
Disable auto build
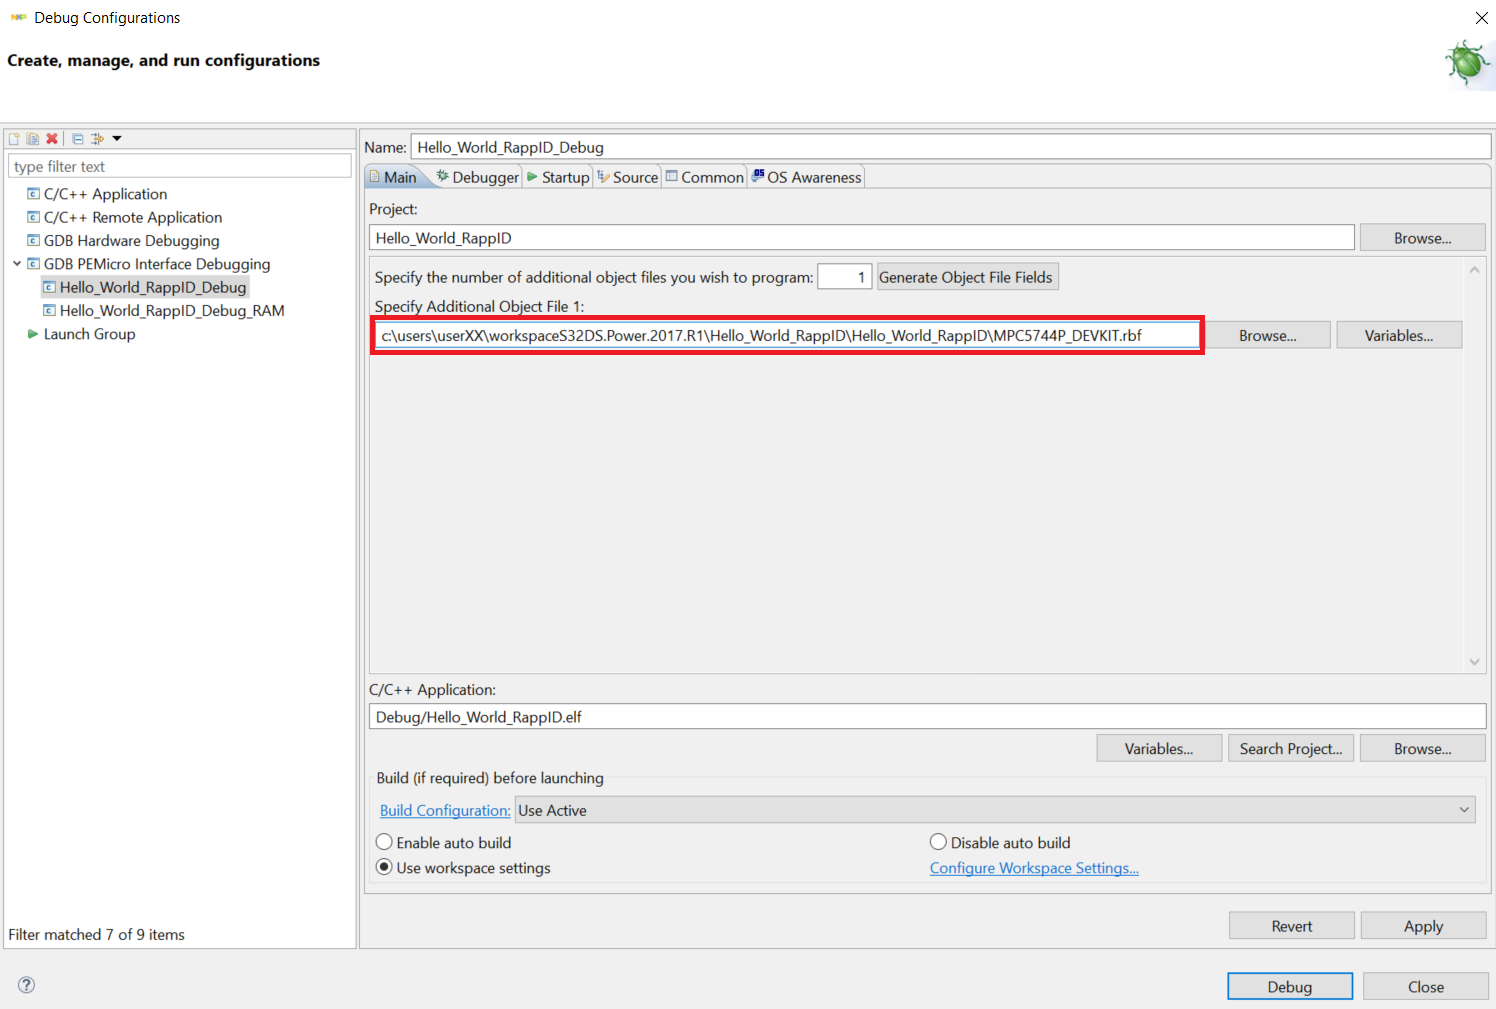coord(938,842)
